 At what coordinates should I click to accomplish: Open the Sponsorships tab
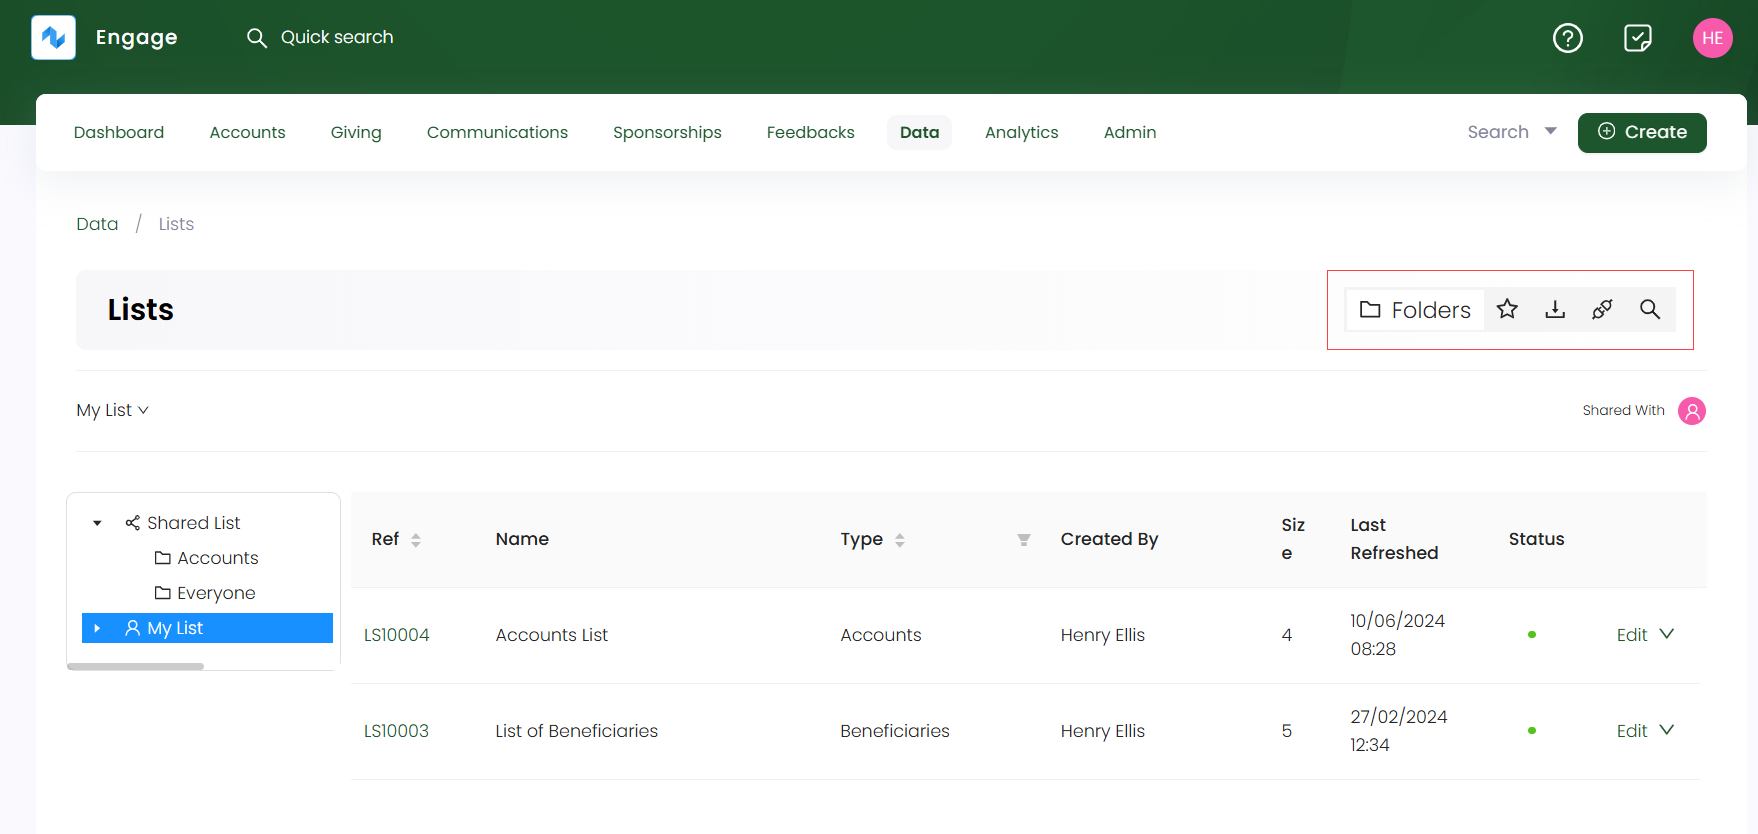pos(667,132)
